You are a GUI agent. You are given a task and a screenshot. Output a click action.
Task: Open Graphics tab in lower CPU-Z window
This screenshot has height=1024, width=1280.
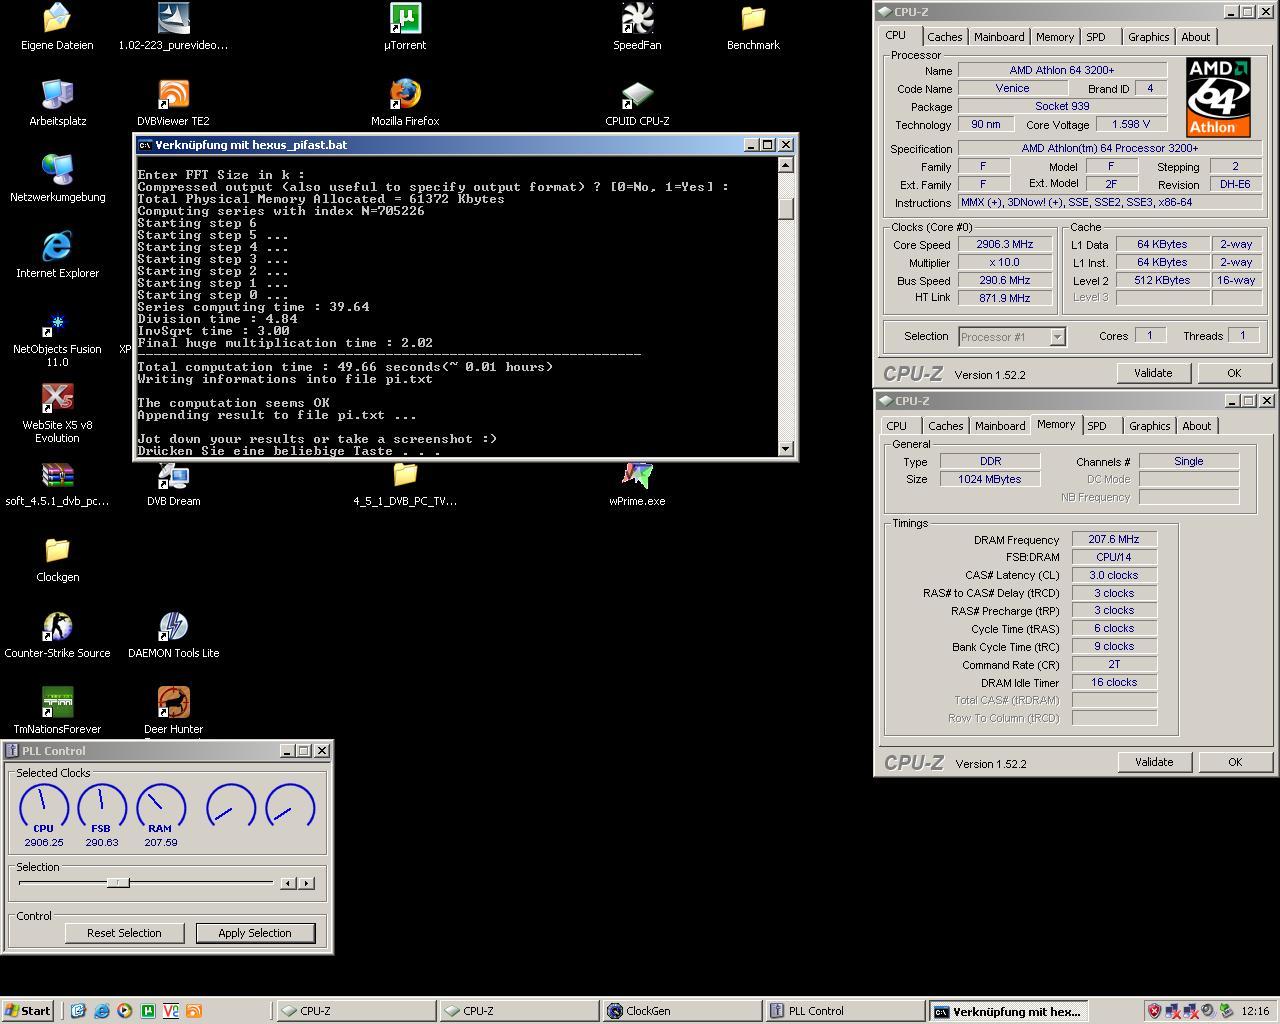(x=1149, y=426)
